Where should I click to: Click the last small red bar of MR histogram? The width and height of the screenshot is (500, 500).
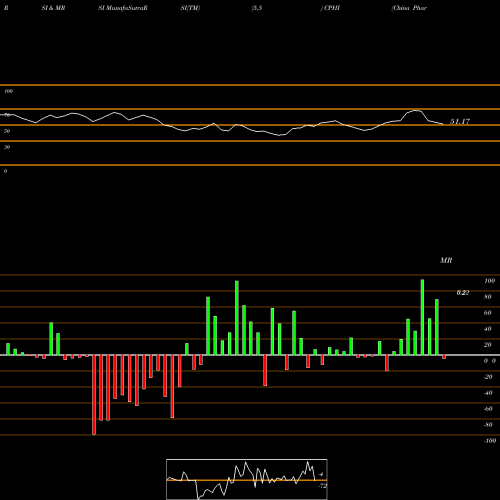444,357
